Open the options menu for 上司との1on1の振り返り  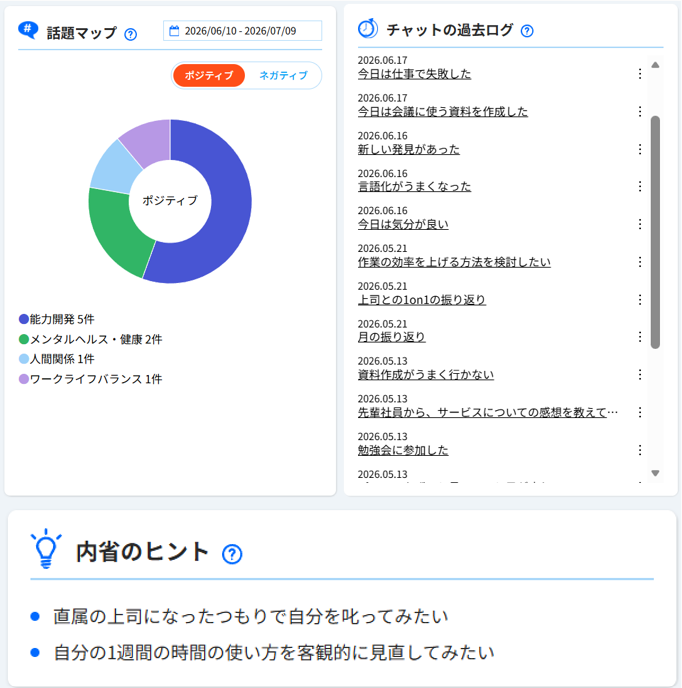point(640,300)
